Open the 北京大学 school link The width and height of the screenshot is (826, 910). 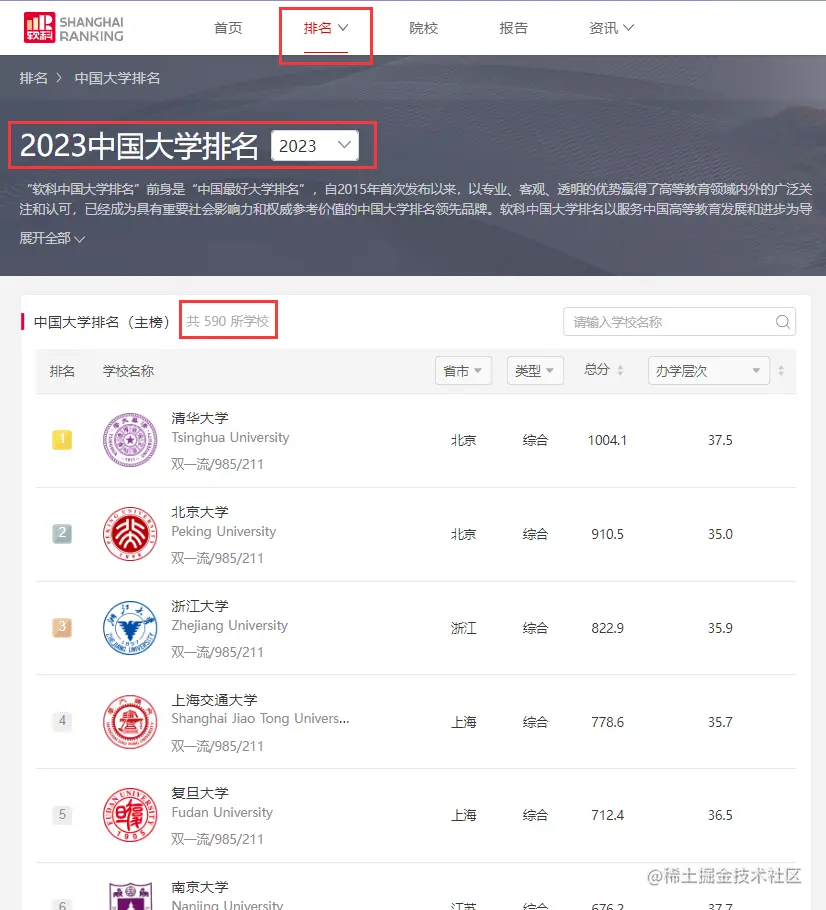(x=200, y=512)
